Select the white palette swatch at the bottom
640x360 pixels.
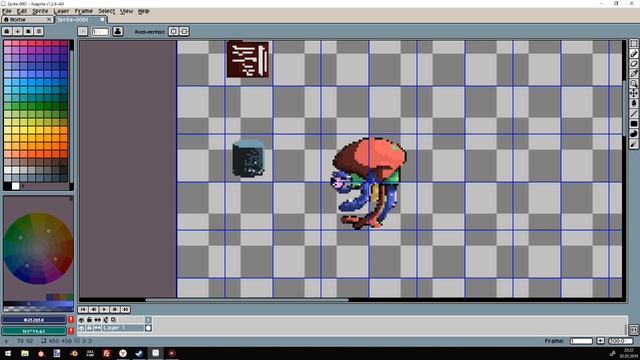[x=16, y=186]
